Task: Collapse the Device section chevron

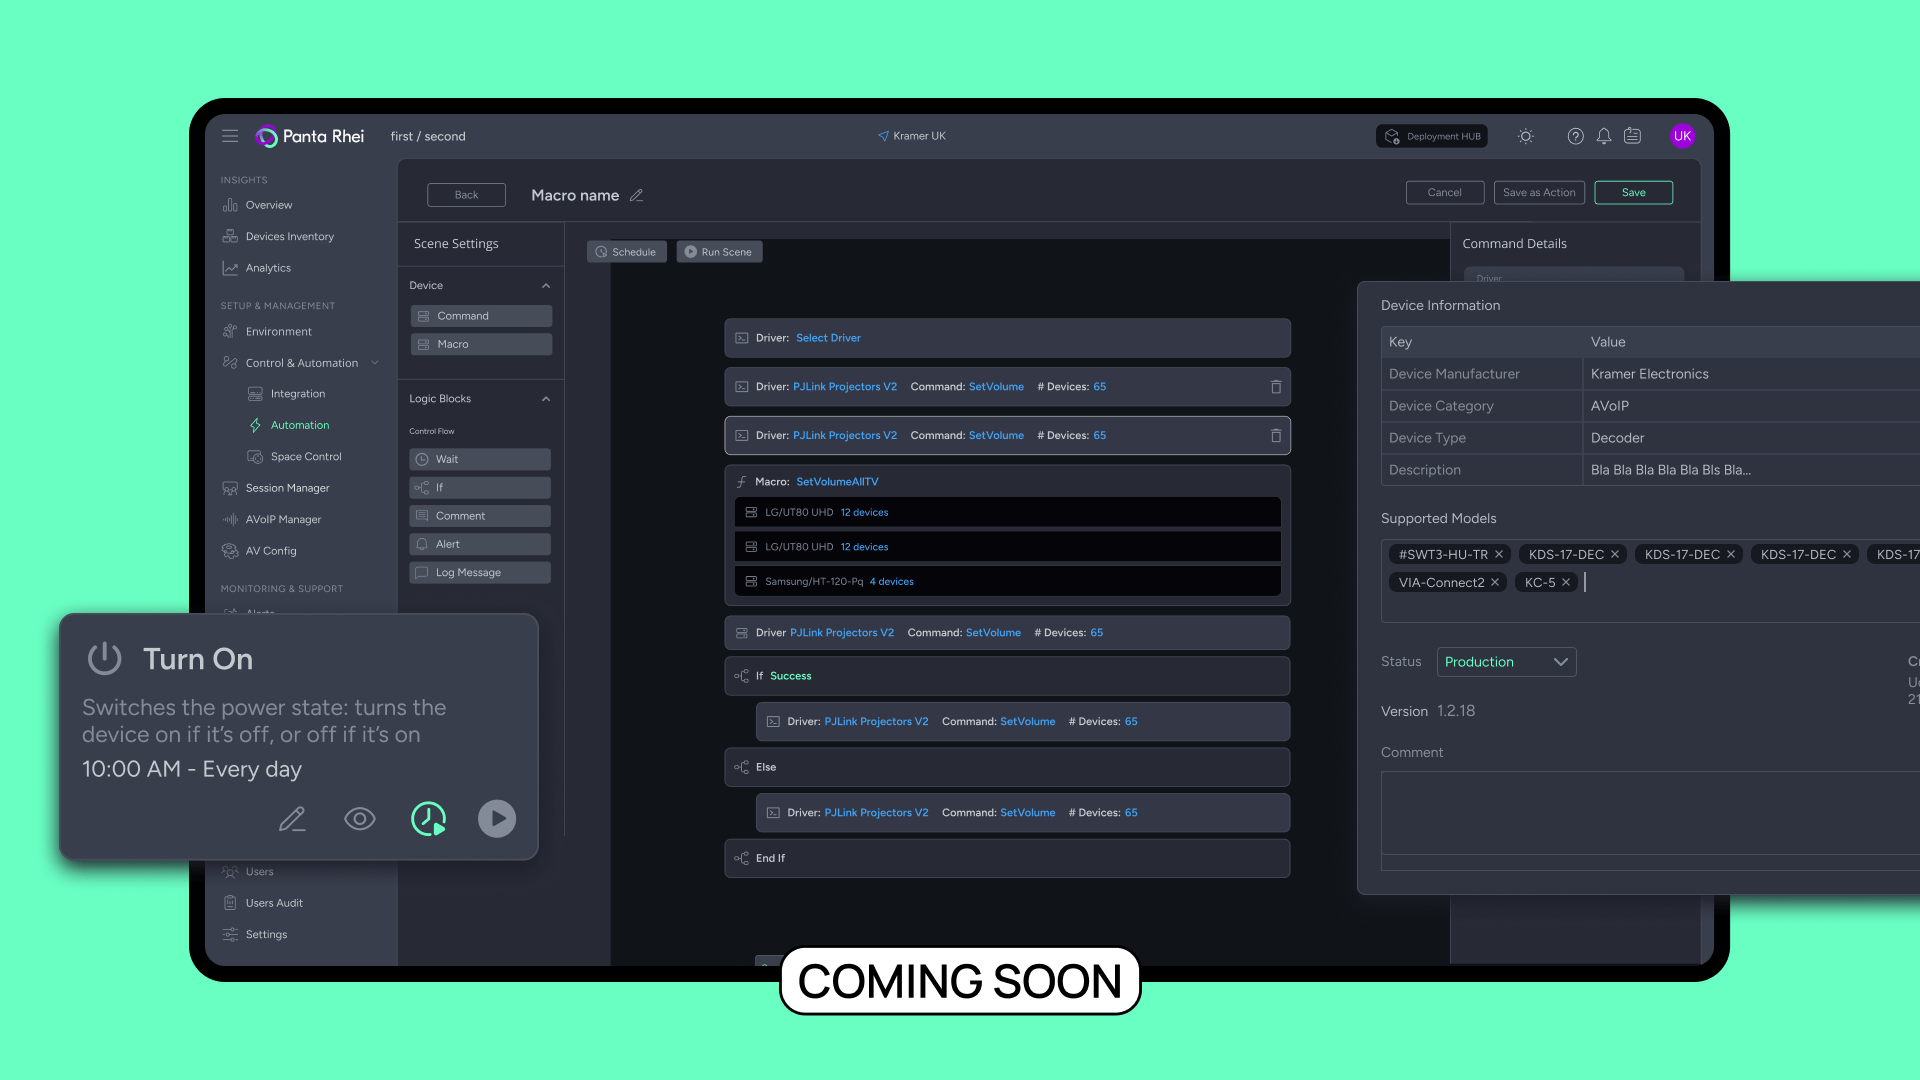Action: [546, 286]
